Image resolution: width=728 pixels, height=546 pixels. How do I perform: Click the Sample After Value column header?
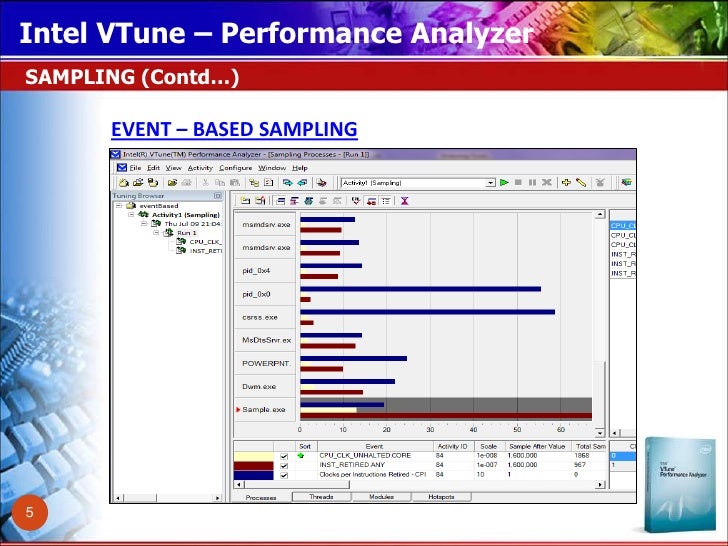tap(537, 446)
